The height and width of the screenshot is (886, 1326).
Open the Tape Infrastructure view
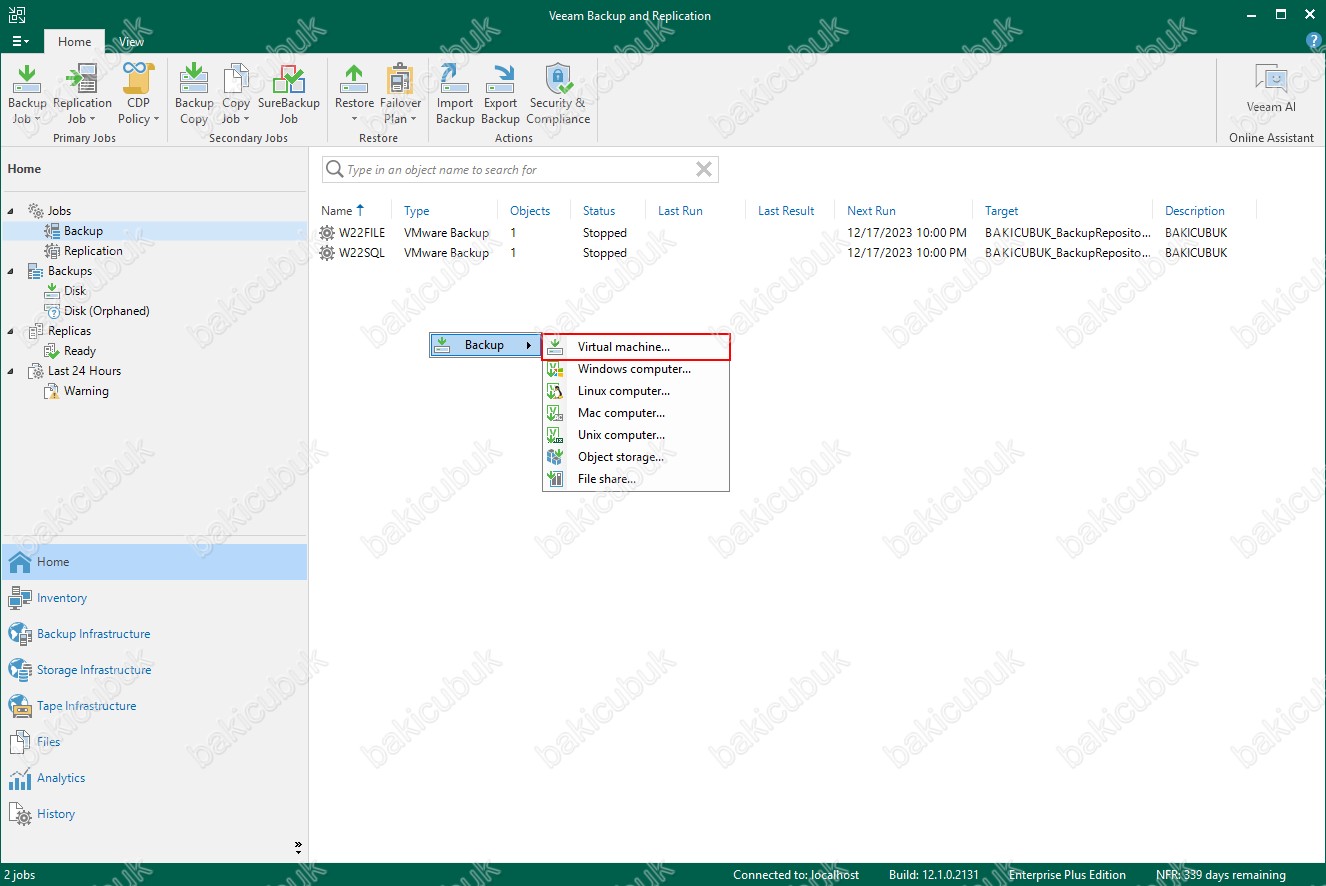(x=154, y=706)
